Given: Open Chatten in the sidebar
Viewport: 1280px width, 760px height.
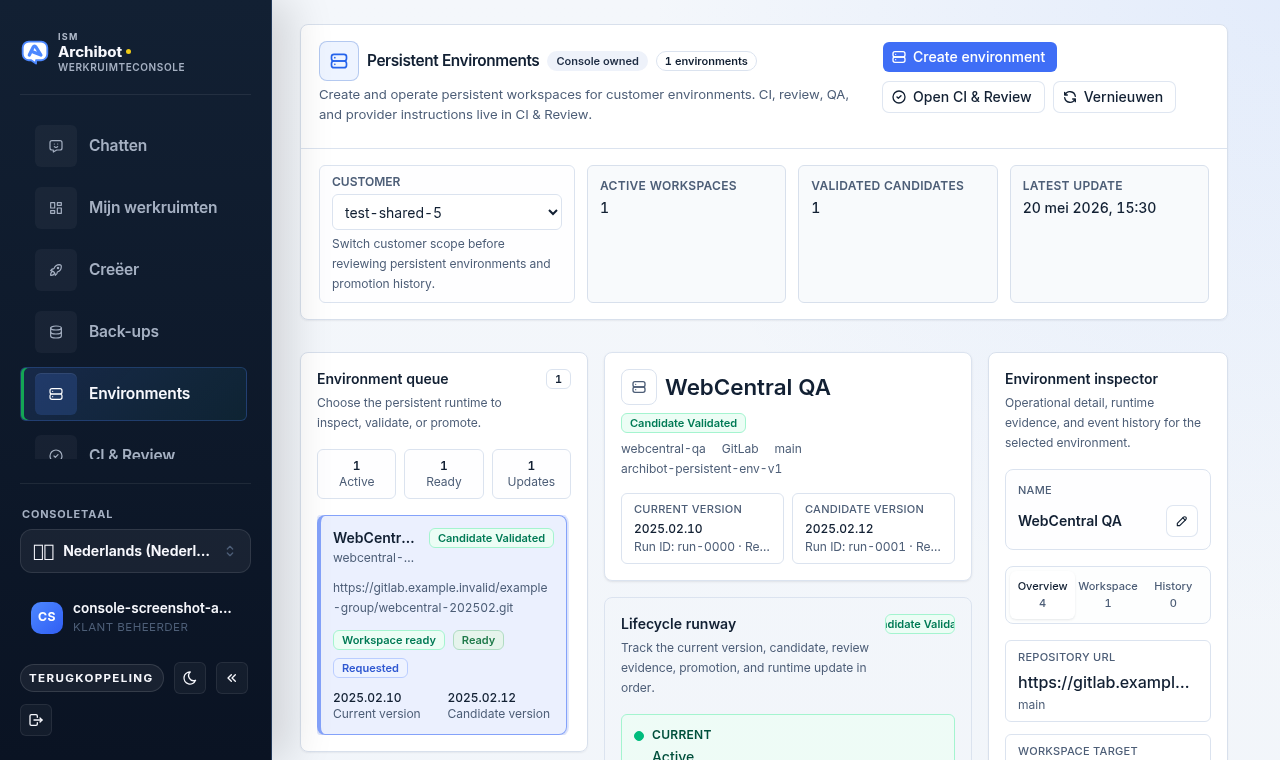Looking at the screenshot, I should tap(134, 146).
